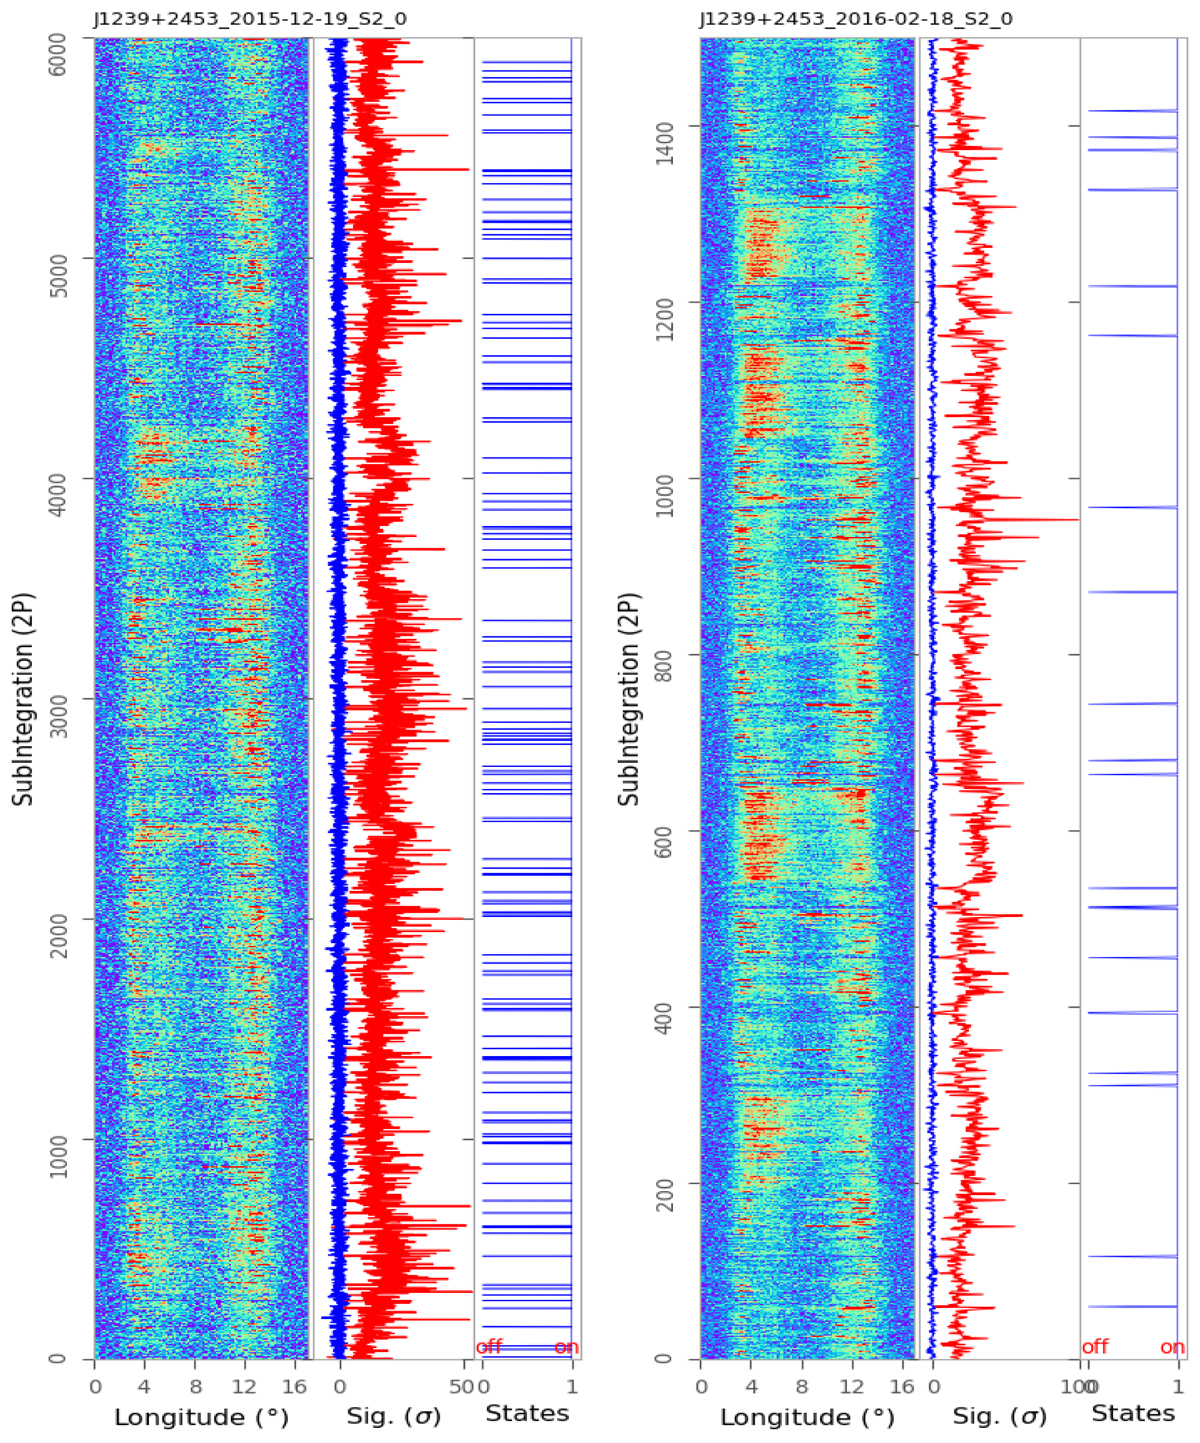Click the red 'on' label in right States panel
Viewport: 1200px width, 1443px height.
pyautogui.click(x=1172, y=1347)
